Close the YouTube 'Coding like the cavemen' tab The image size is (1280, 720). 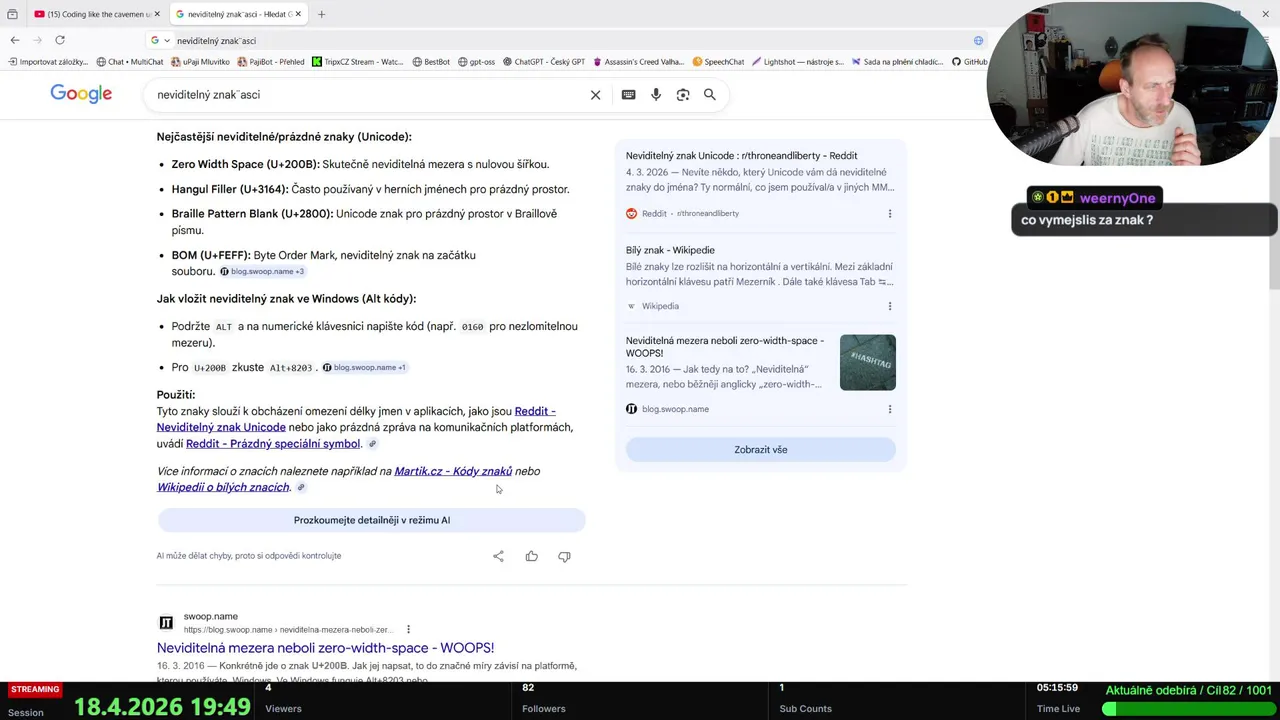click(x=157, y=14)
